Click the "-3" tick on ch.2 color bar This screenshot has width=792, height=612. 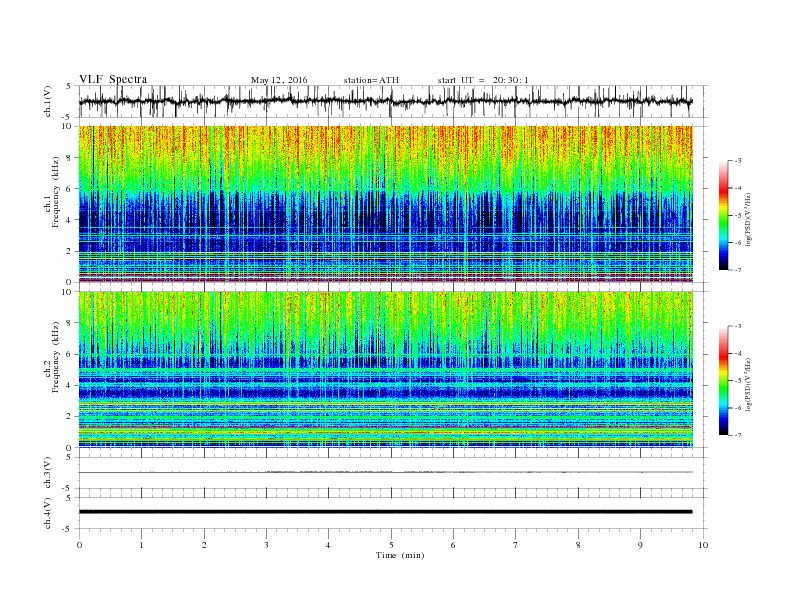(x=736, y=326)
